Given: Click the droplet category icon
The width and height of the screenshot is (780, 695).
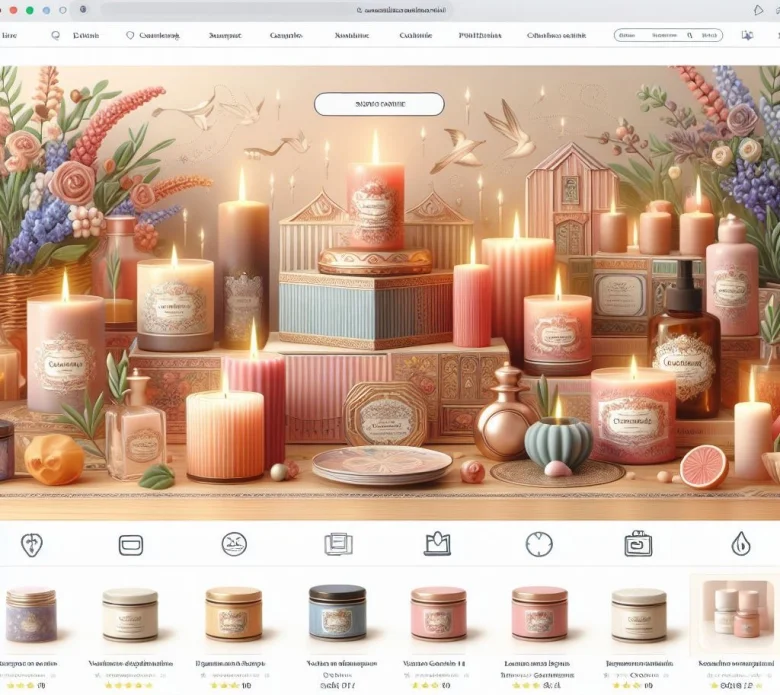Looking at the screenshot, I should click(x=741, y=544).
